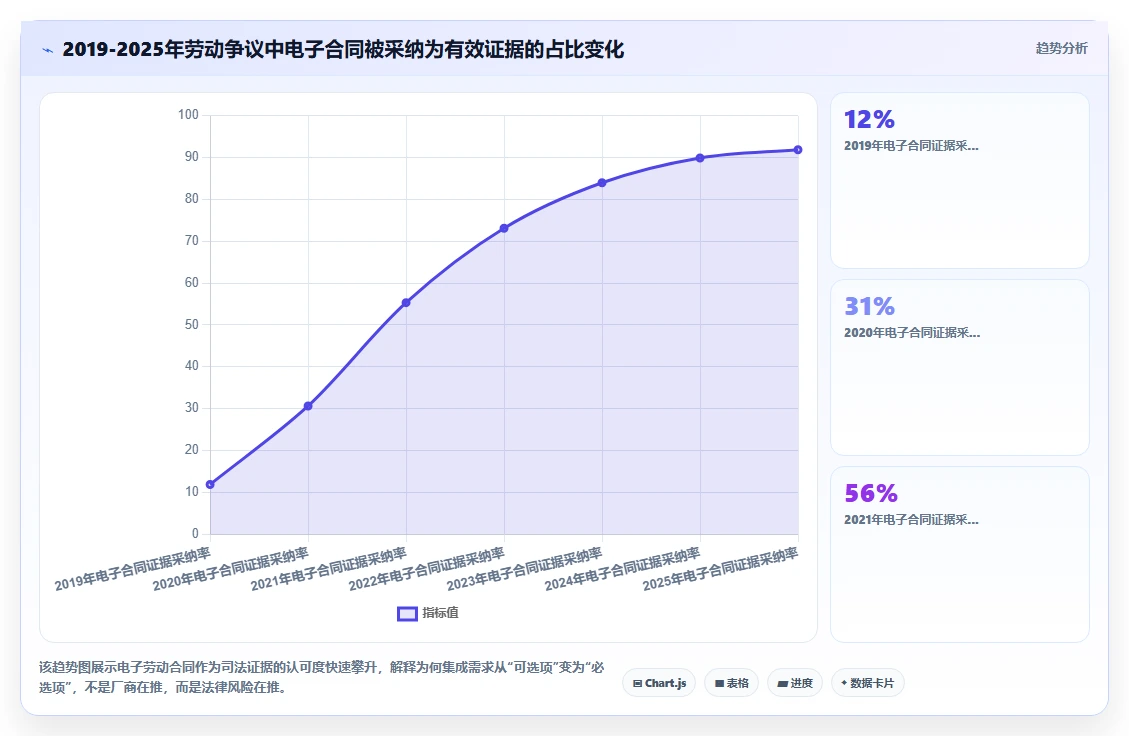Click the 2019 data point on the line
1129x736 pixels.
point(210,485)
